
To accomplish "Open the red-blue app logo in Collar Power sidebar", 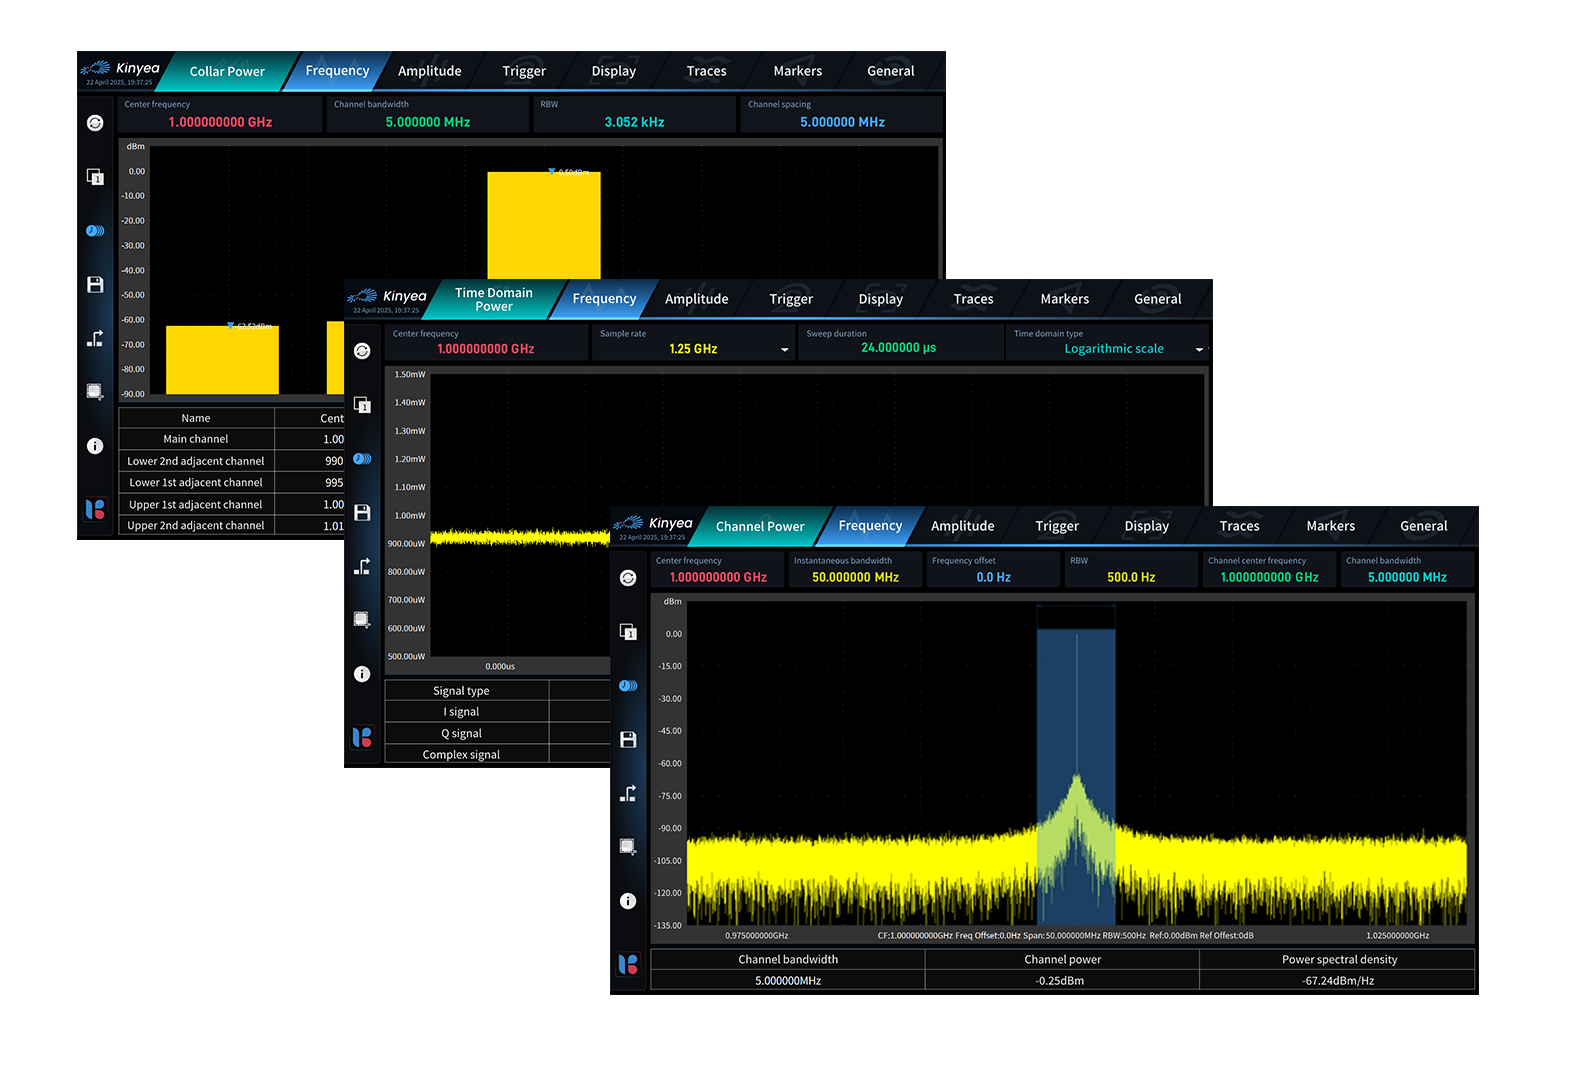I will pos(95,509).
